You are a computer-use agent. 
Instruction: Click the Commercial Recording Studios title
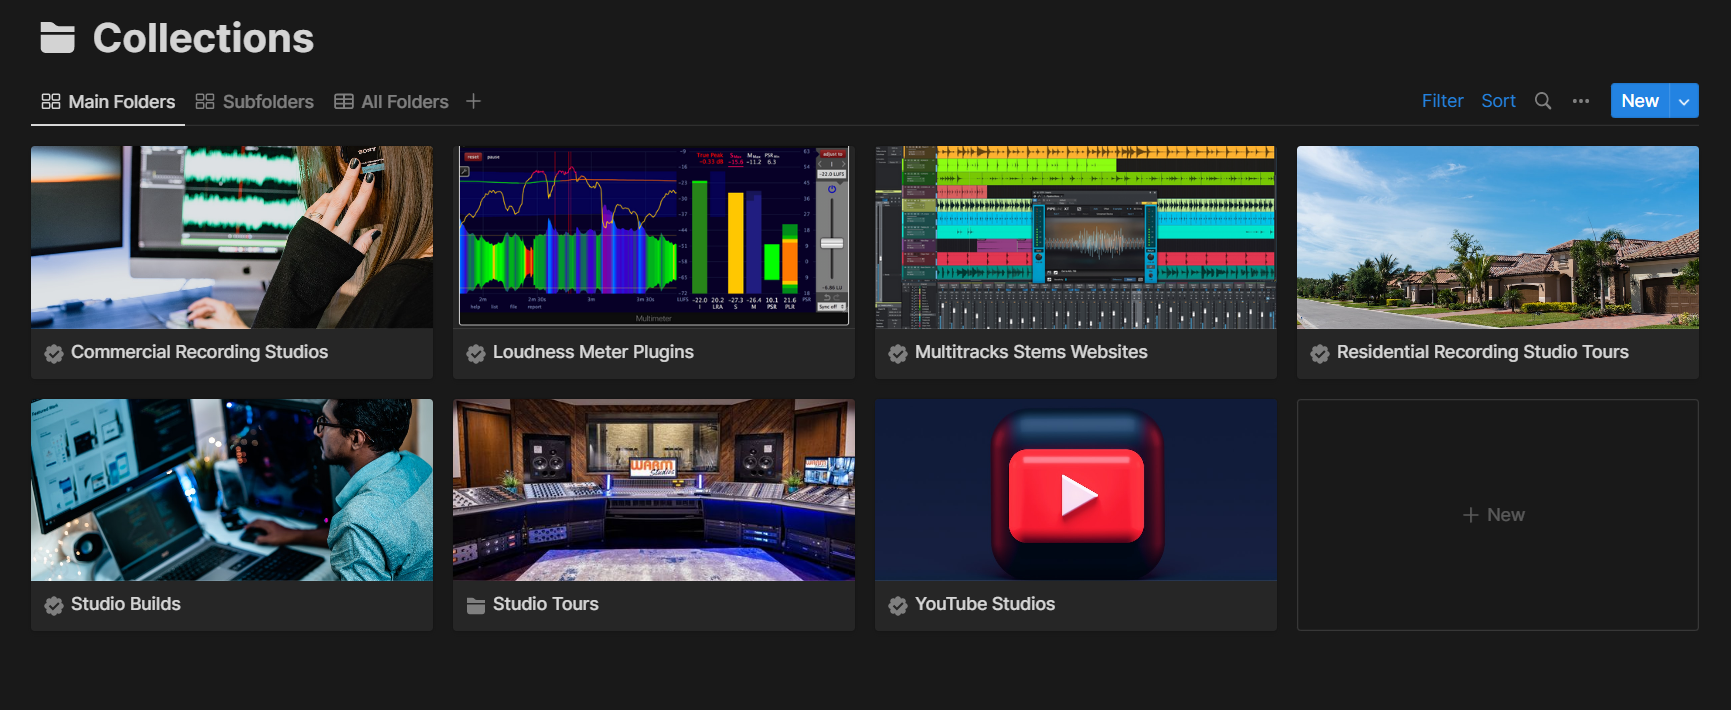[x=199, y=352]
